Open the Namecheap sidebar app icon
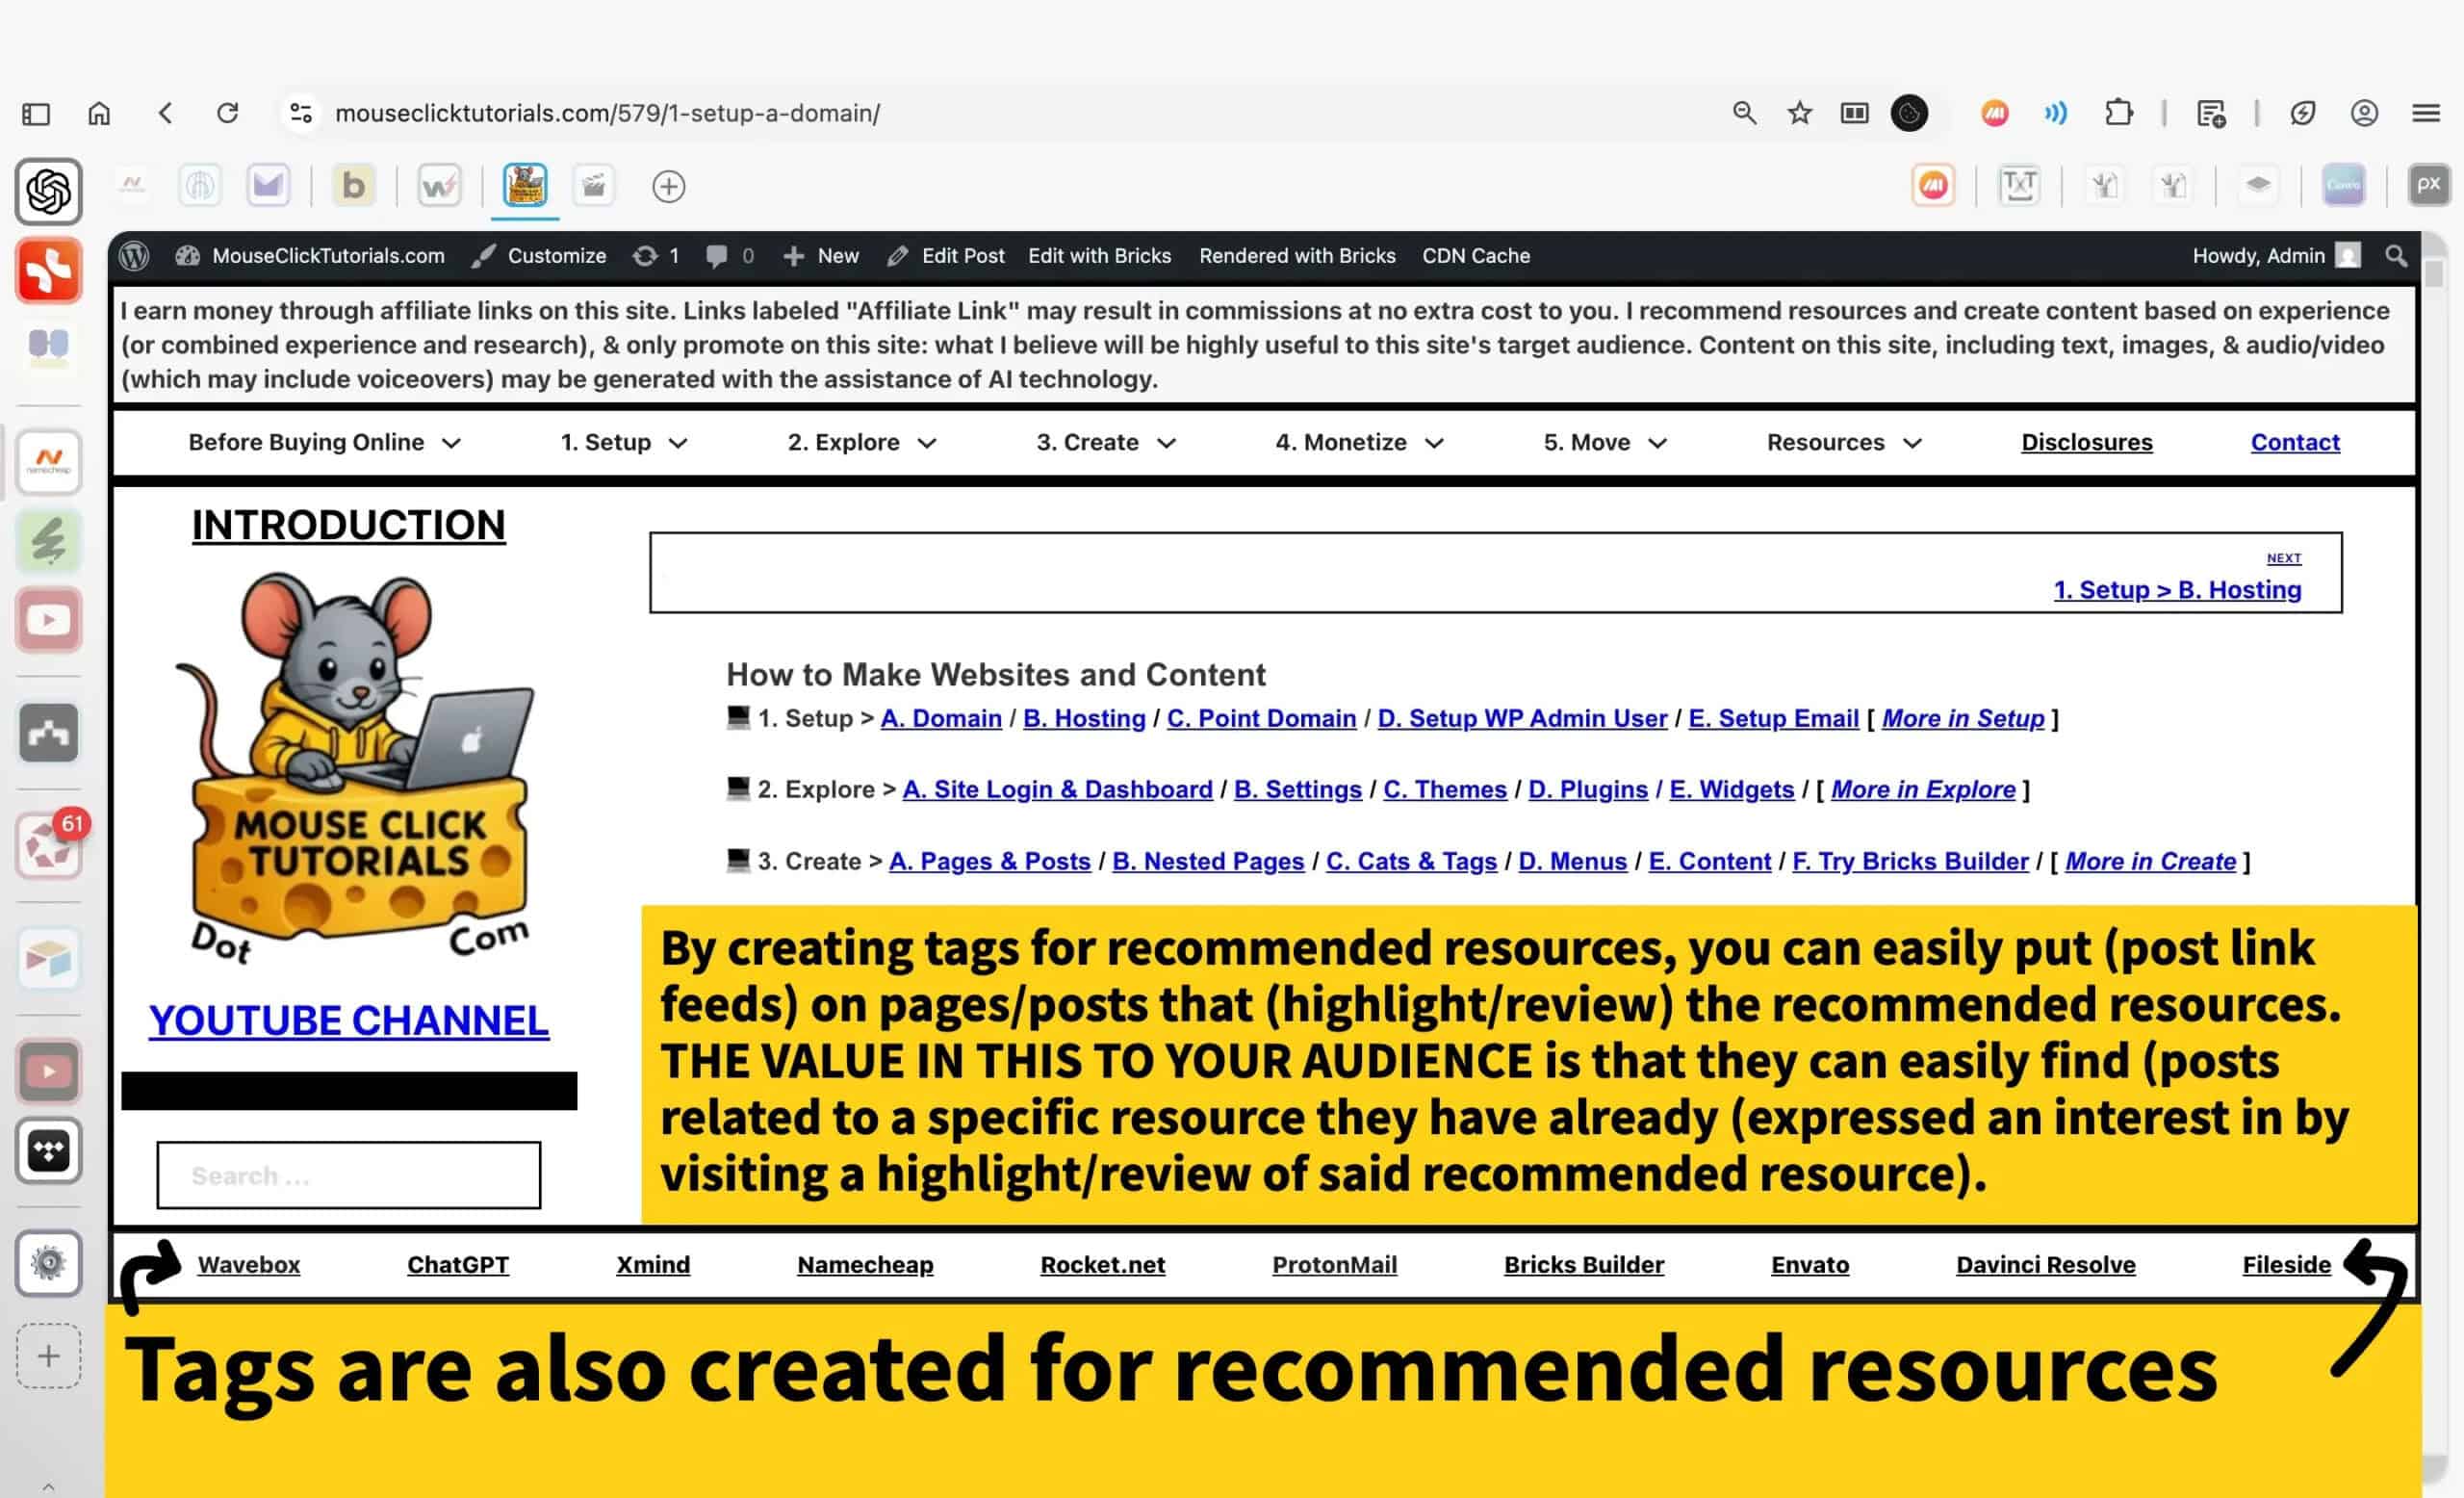 48,462
